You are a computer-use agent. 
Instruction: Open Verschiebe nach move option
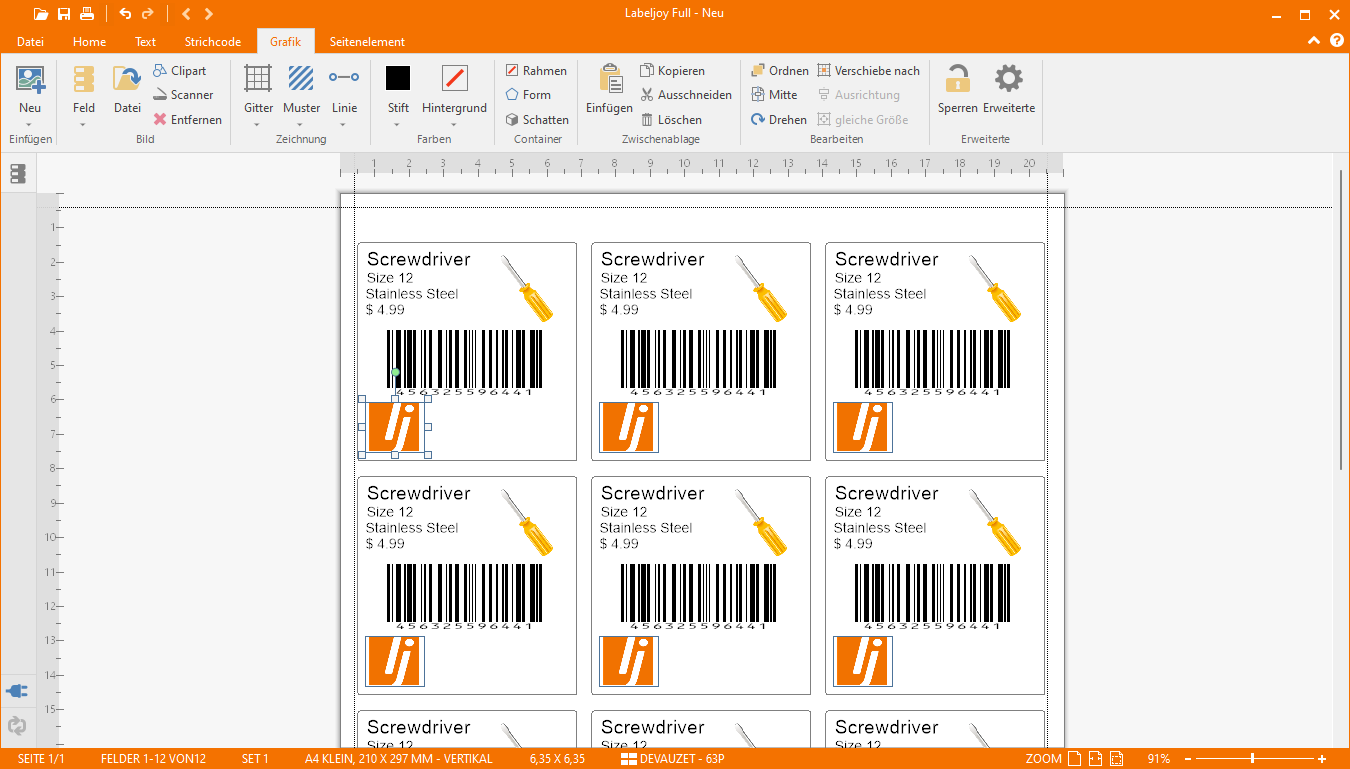(868, 71)
